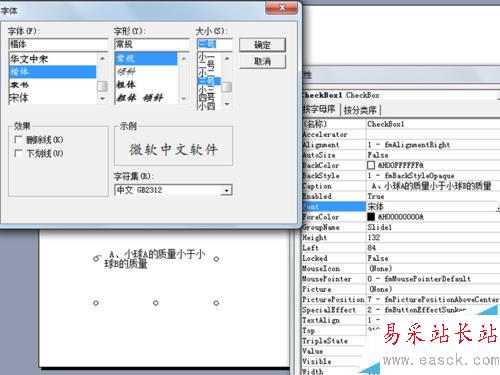500x375 pixels.
Task: Click the ForeColor black color swatch
Action: (x=371, y=217)
